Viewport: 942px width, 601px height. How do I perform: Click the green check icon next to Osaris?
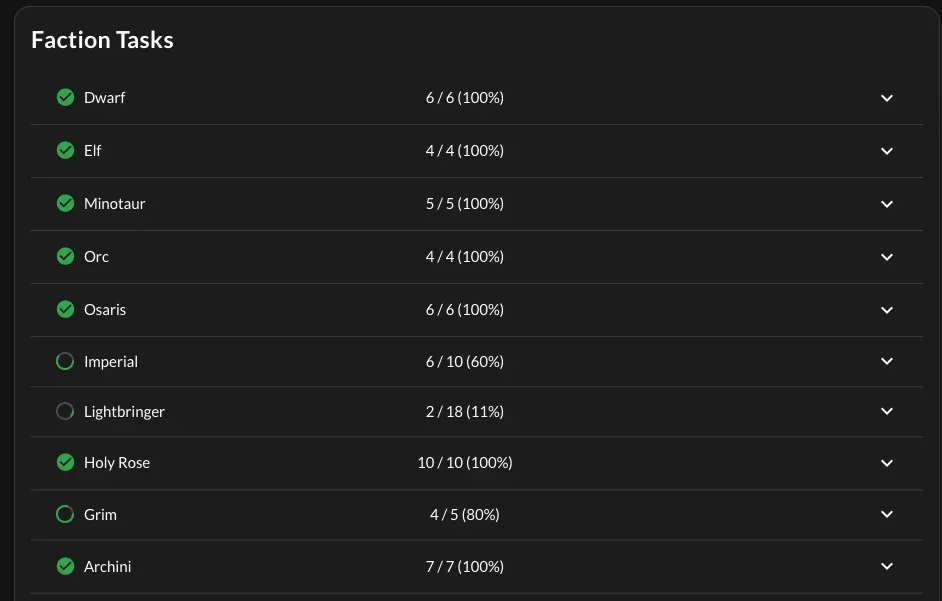click(65, 309)
